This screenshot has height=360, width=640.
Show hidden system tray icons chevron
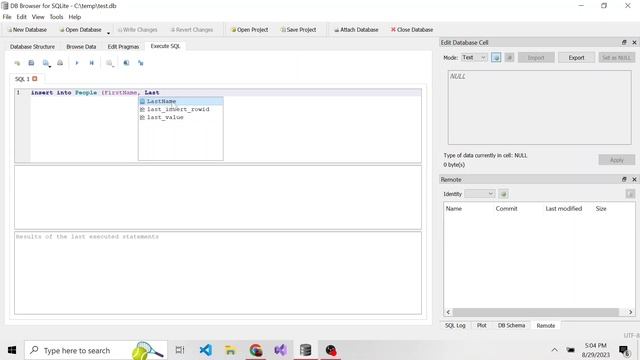554,350
